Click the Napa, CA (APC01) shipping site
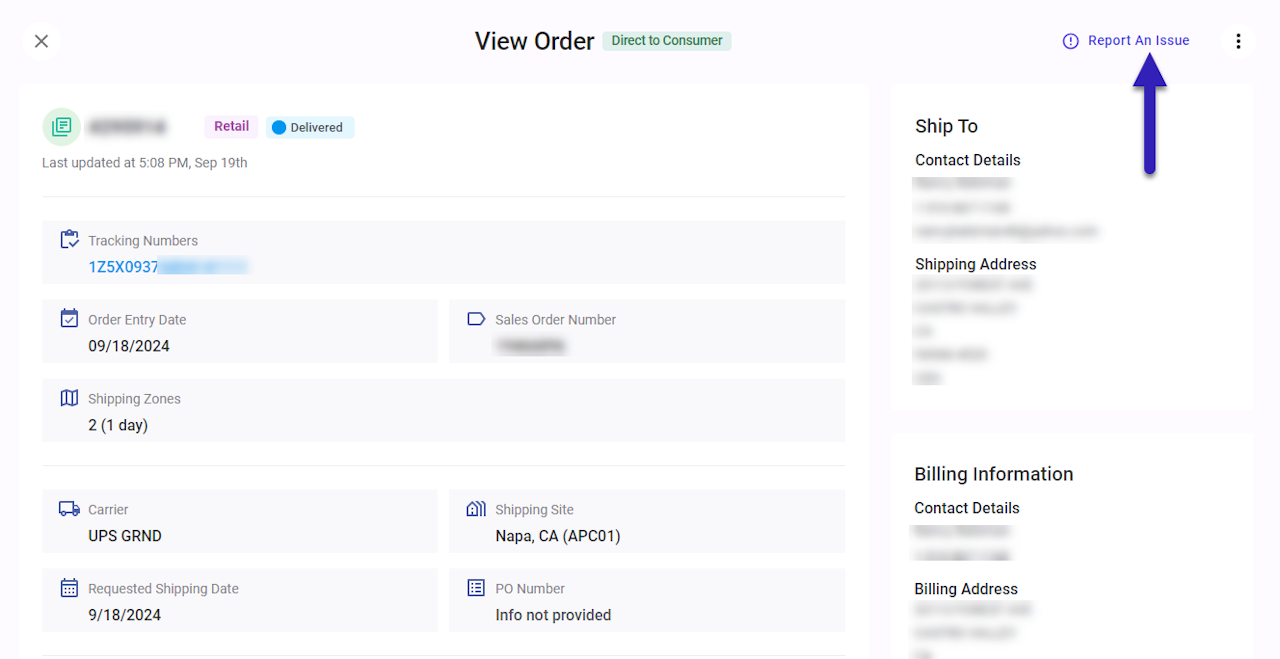 tap(558, 536)
